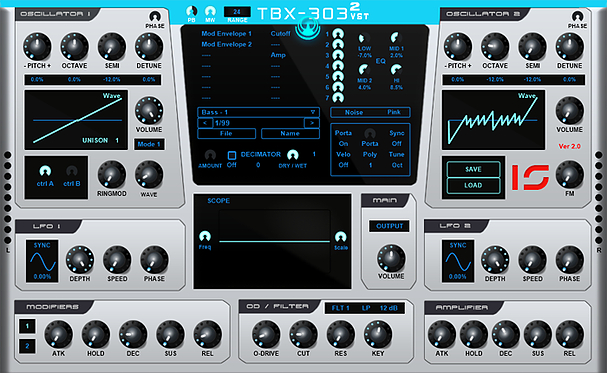Click the LOAD button
Viewport: 607px width, 373px height.
click(x=473, y=185)
